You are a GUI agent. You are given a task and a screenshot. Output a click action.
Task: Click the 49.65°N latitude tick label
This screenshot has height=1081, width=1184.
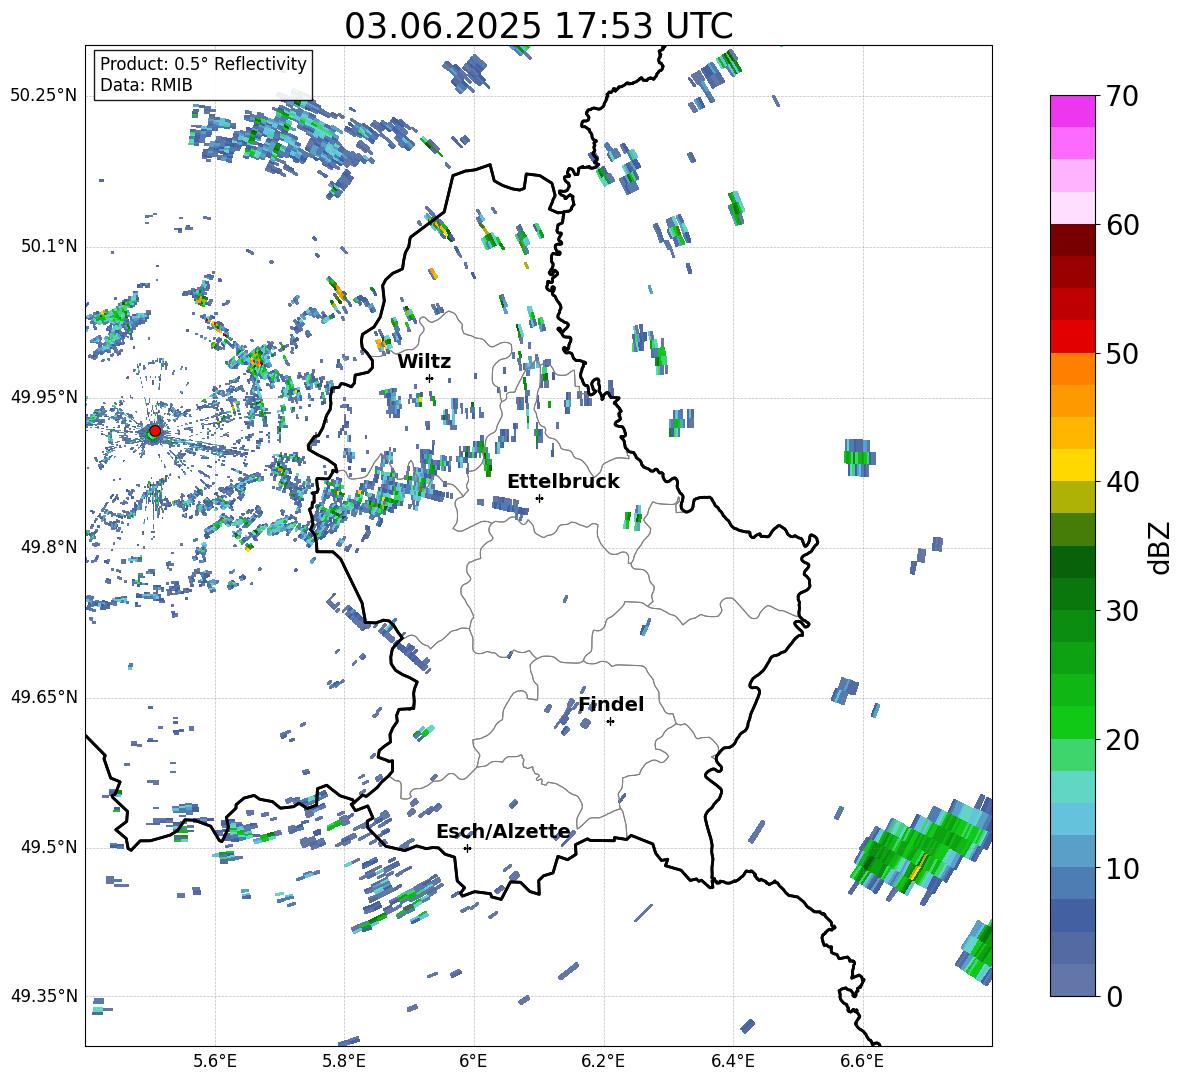pos(44,697)
